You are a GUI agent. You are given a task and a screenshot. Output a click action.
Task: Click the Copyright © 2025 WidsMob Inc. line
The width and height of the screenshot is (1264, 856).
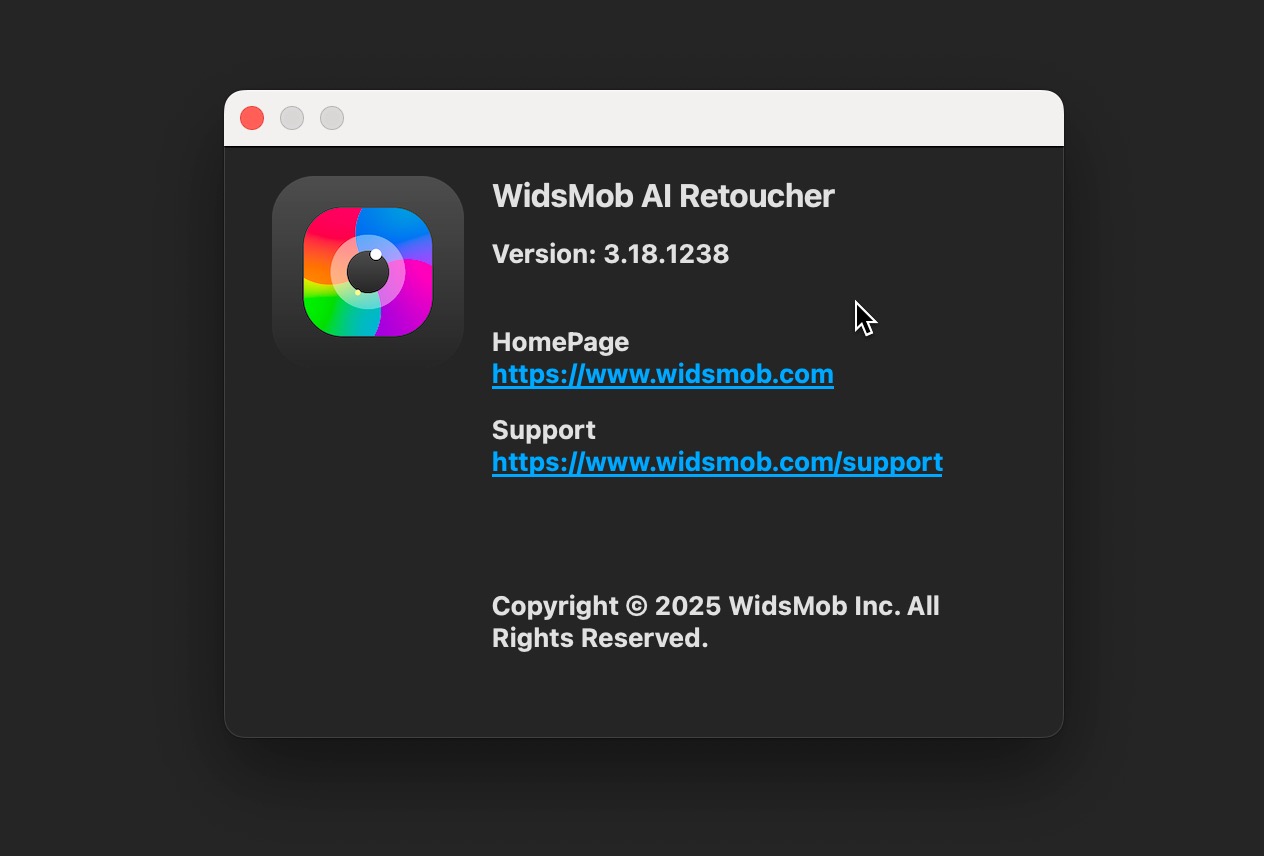click(x=715, y=606)
